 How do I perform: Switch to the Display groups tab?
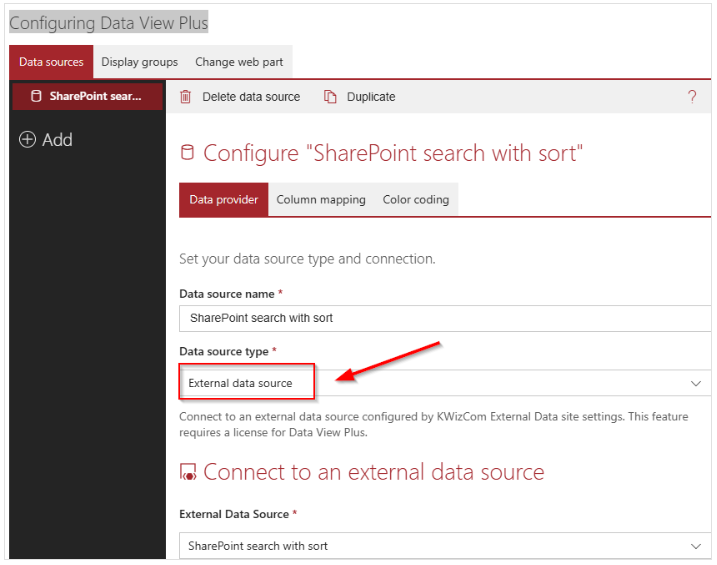(139, 62)
